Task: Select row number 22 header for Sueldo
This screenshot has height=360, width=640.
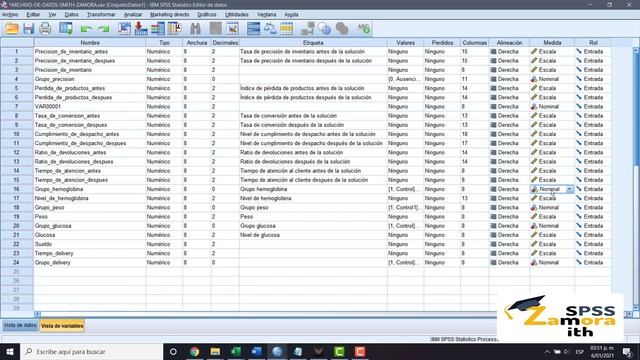Action: point(17,244)
